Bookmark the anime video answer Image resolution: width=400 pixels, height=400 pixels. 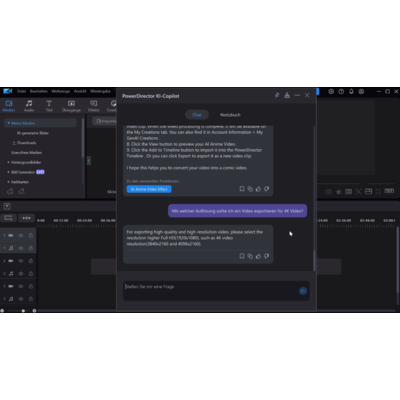[242, 189]
